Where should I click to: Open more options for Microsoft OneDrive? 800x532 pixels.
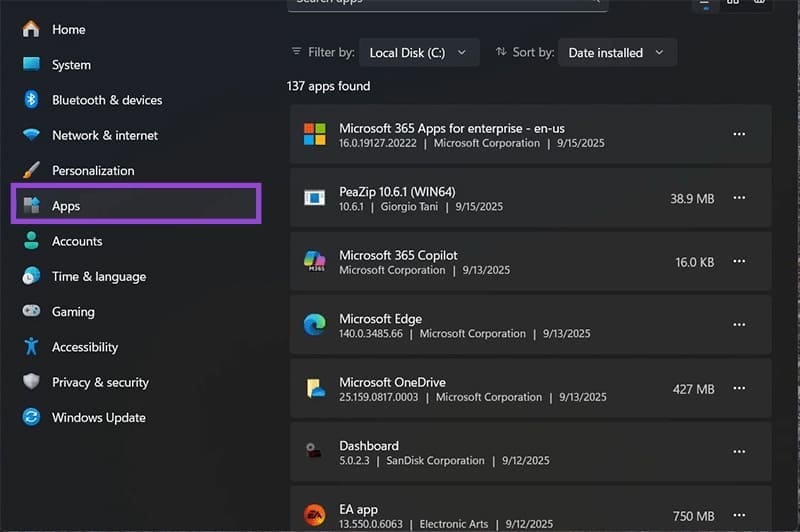[739, 388]
